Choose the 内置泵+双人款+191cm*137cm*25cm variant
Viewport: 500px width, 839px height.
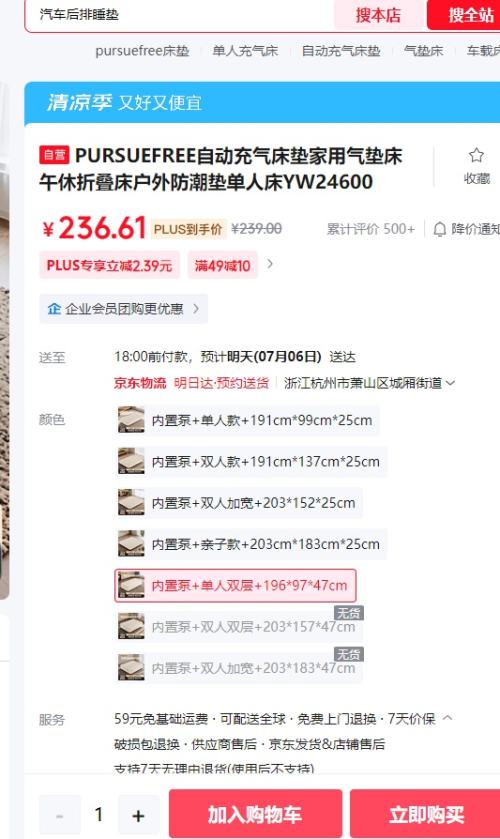tap(251, 461)
